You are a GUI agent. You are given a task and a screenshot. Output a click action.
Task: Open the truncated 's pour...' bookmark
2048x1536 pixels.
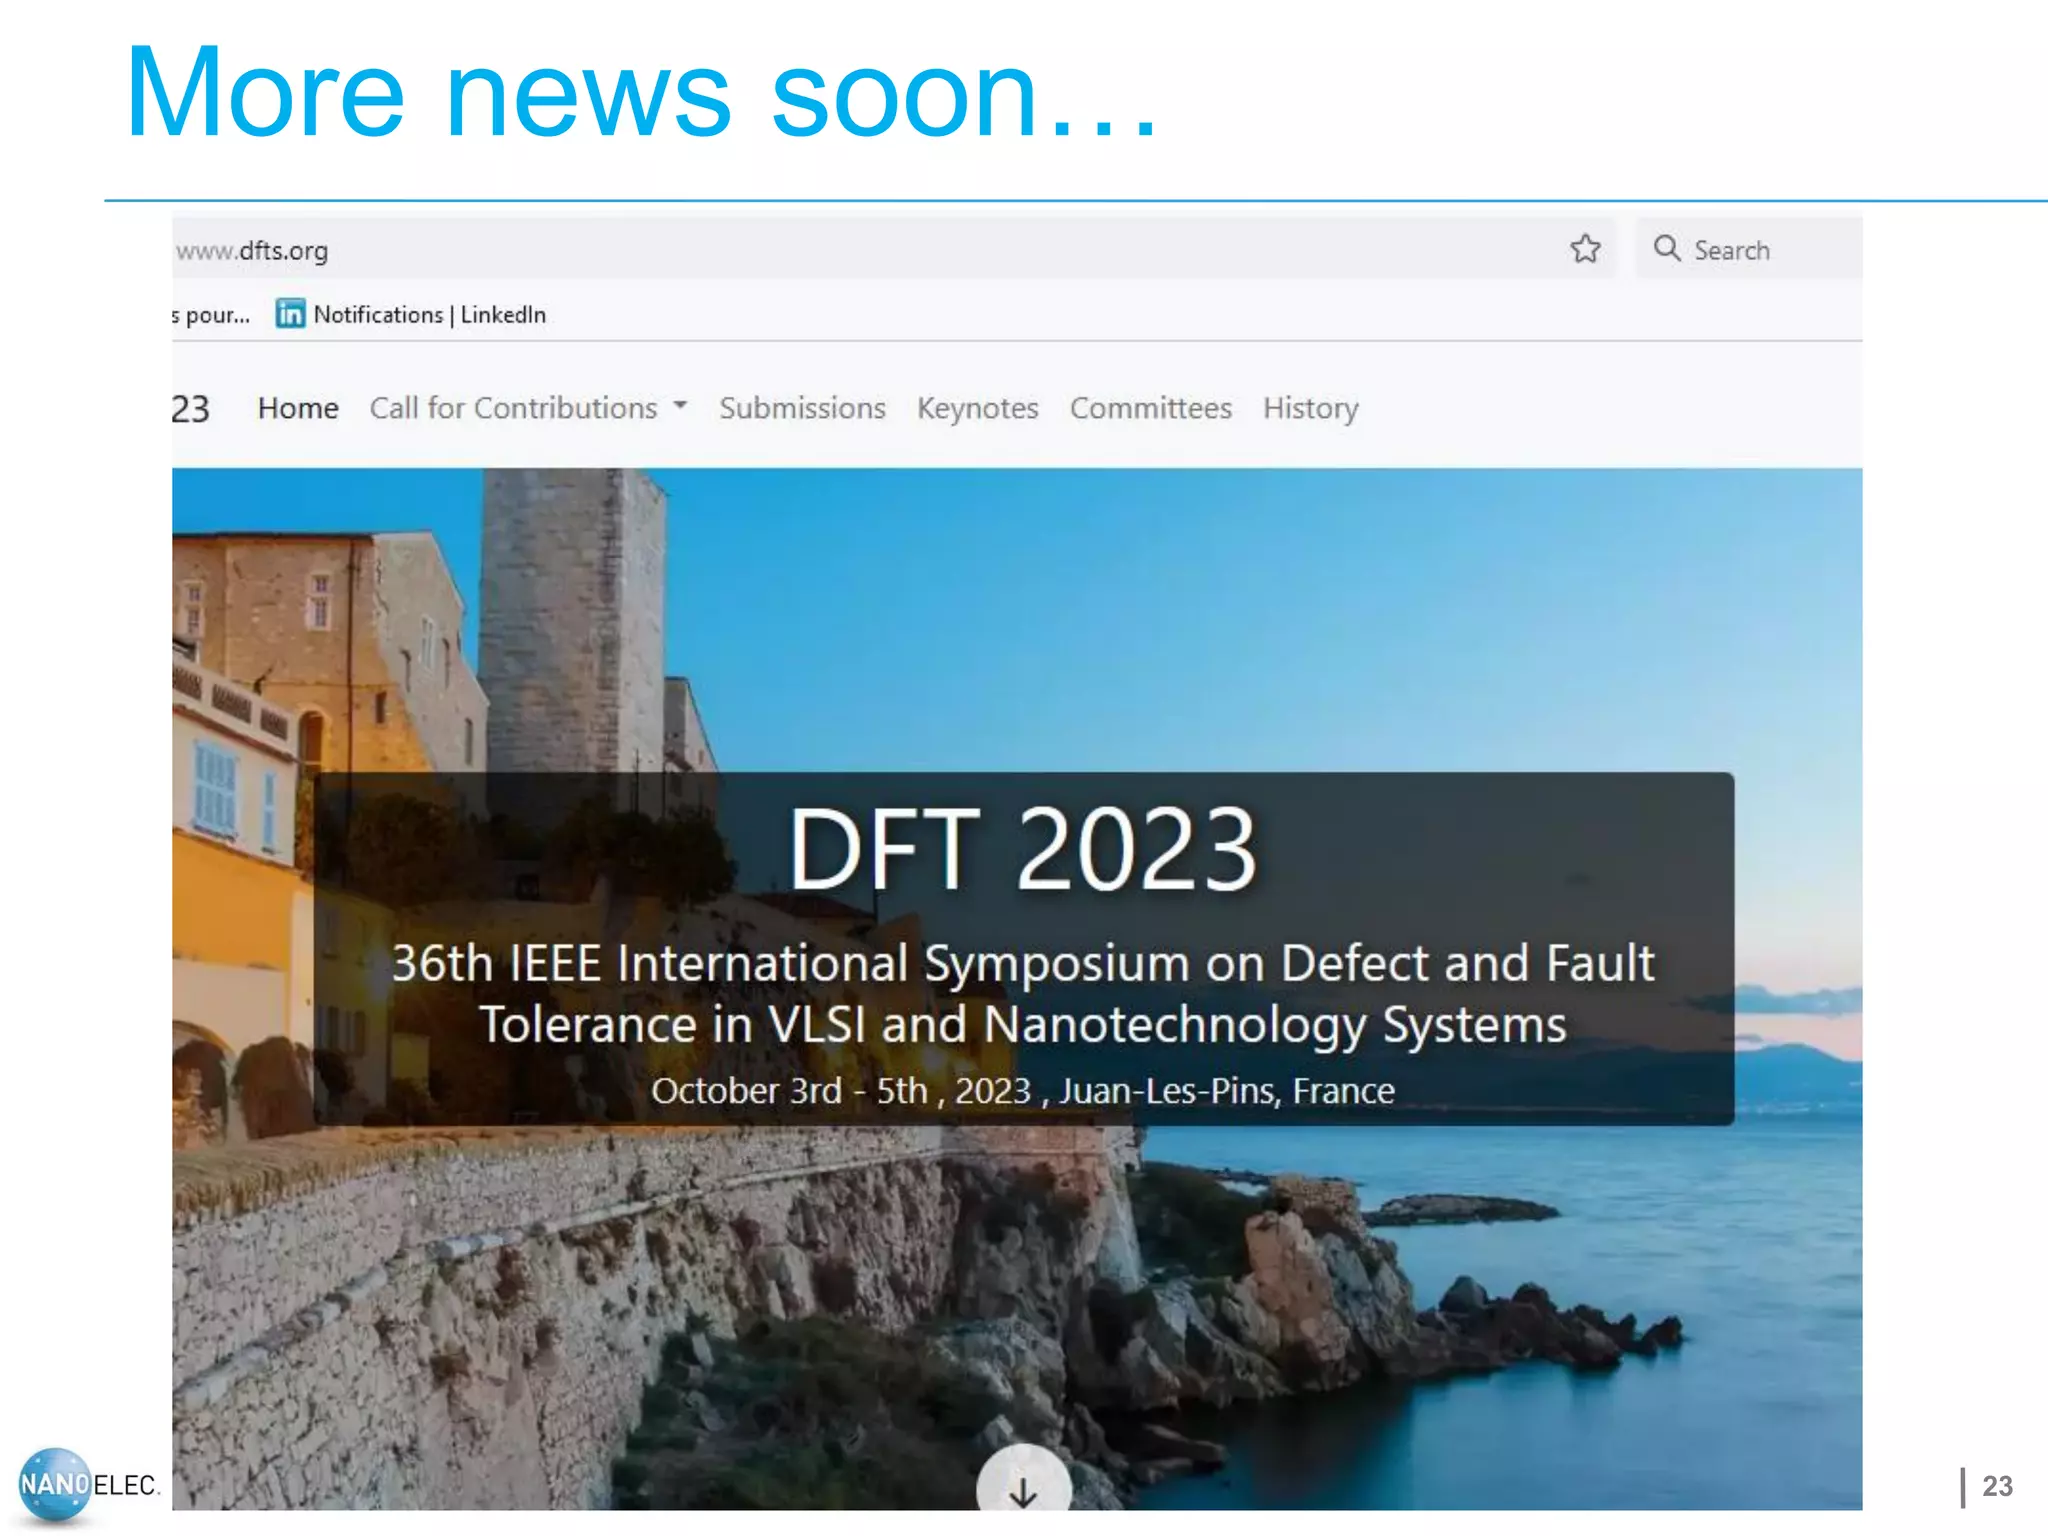coord(211,315)
